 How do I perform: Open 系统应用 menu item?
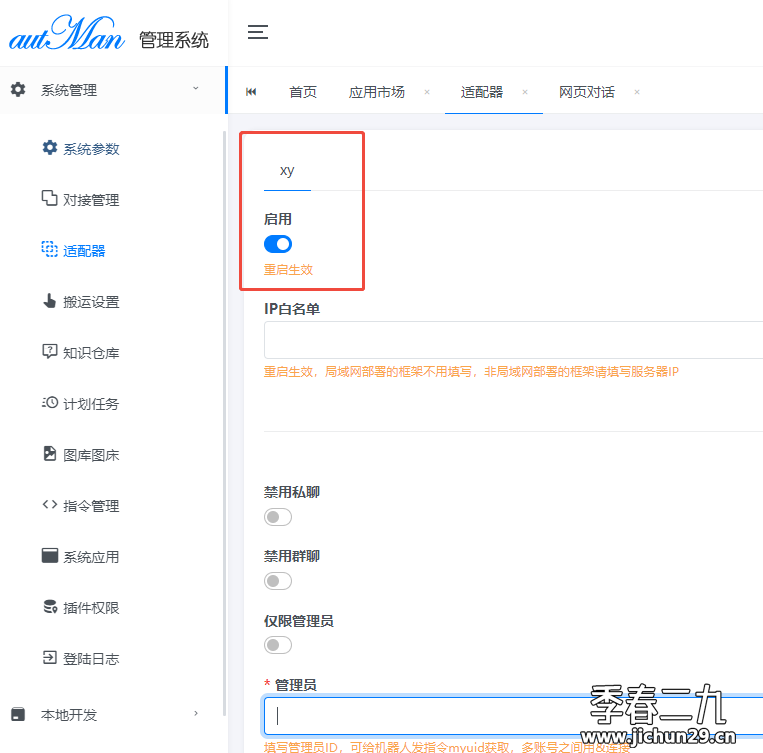(x=91, y=557)
